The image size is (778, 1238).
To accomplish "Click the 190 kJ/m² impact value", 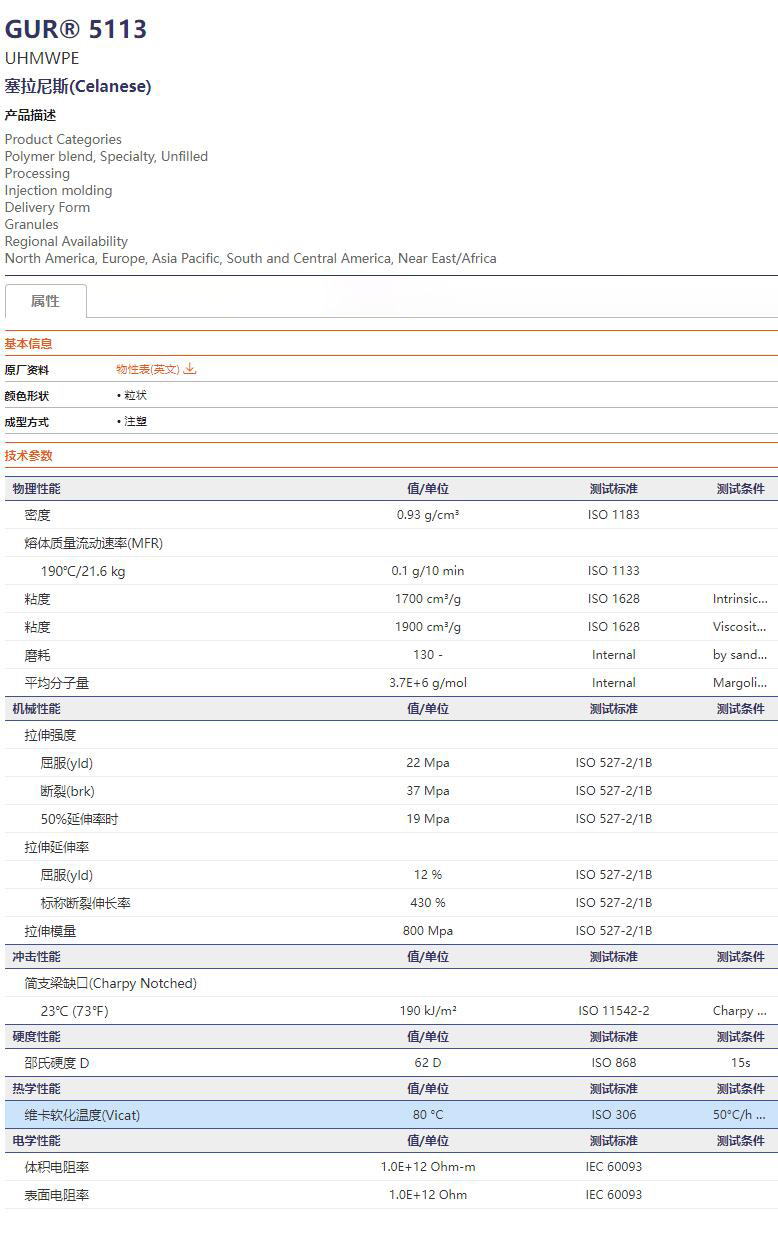I will coord(428,1011).
